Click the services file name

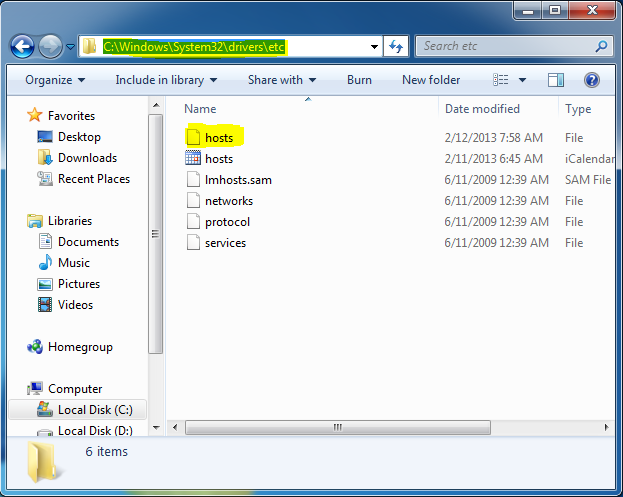pyautogui.click(x=225, y=243)
